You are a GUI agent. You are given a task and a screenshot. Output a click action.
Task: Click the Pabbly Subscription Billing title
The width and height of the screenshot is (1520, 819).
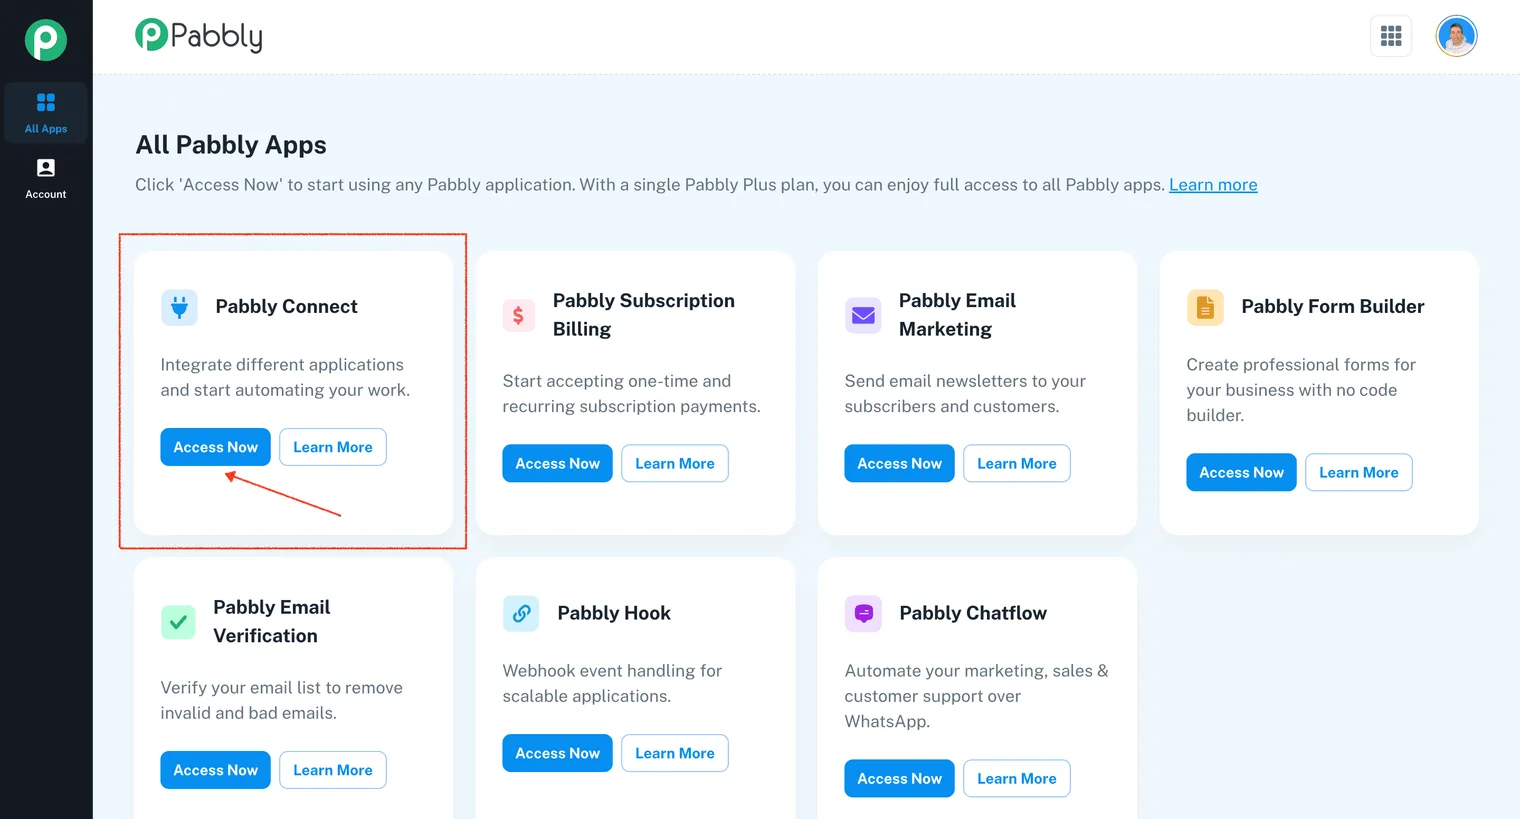[x=644, y=315]
